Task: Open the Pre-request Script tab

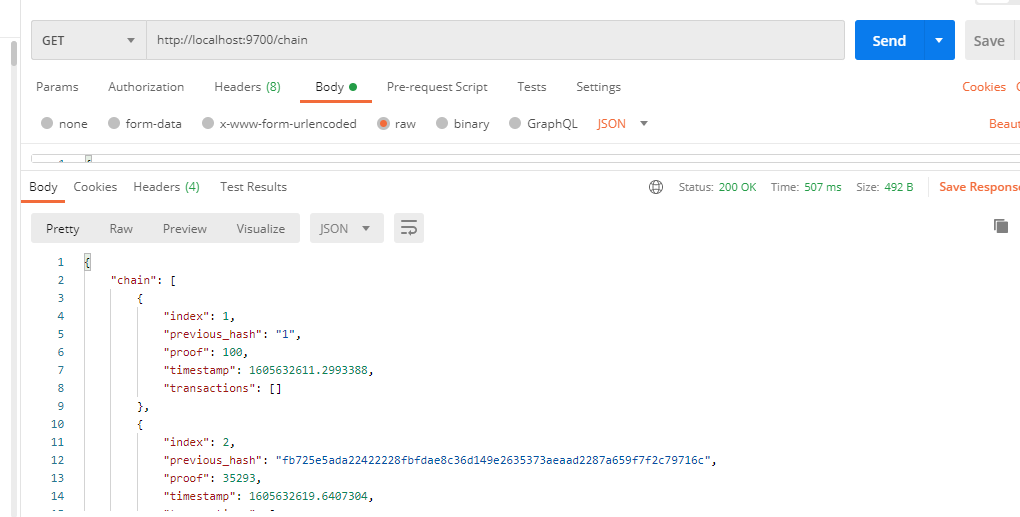Action: 437,87
